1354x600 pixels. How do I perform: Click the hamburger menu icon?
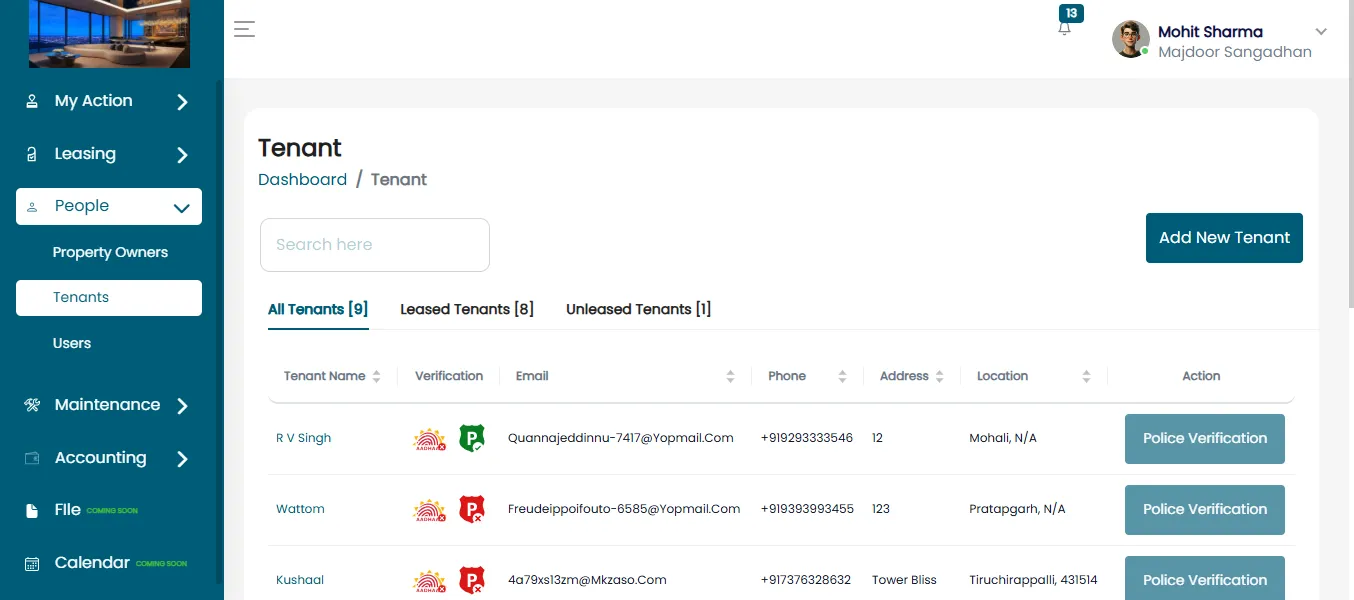(x=245, y=29)
